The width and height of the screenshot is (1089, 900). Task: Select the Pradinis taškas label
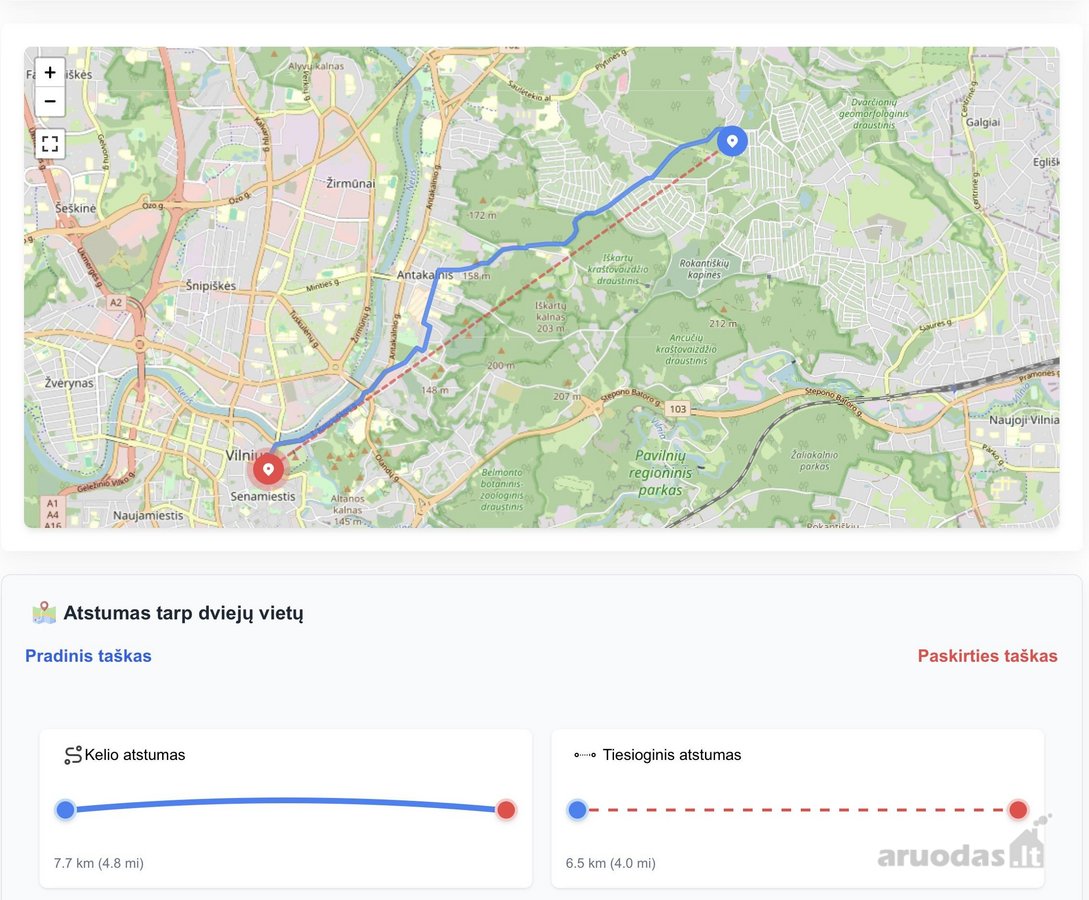click(88, 656)
